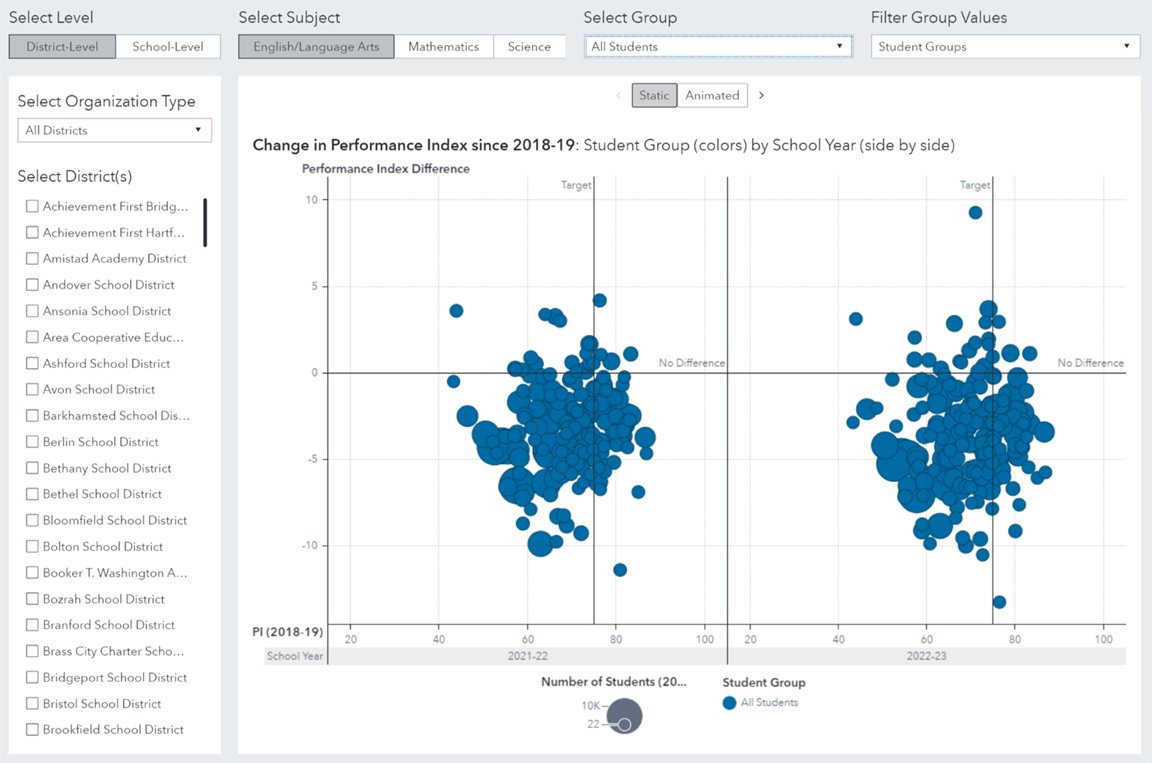The image size is (1152, 763).
Task: Select the Mathematics subject
Action: point(444,46)
